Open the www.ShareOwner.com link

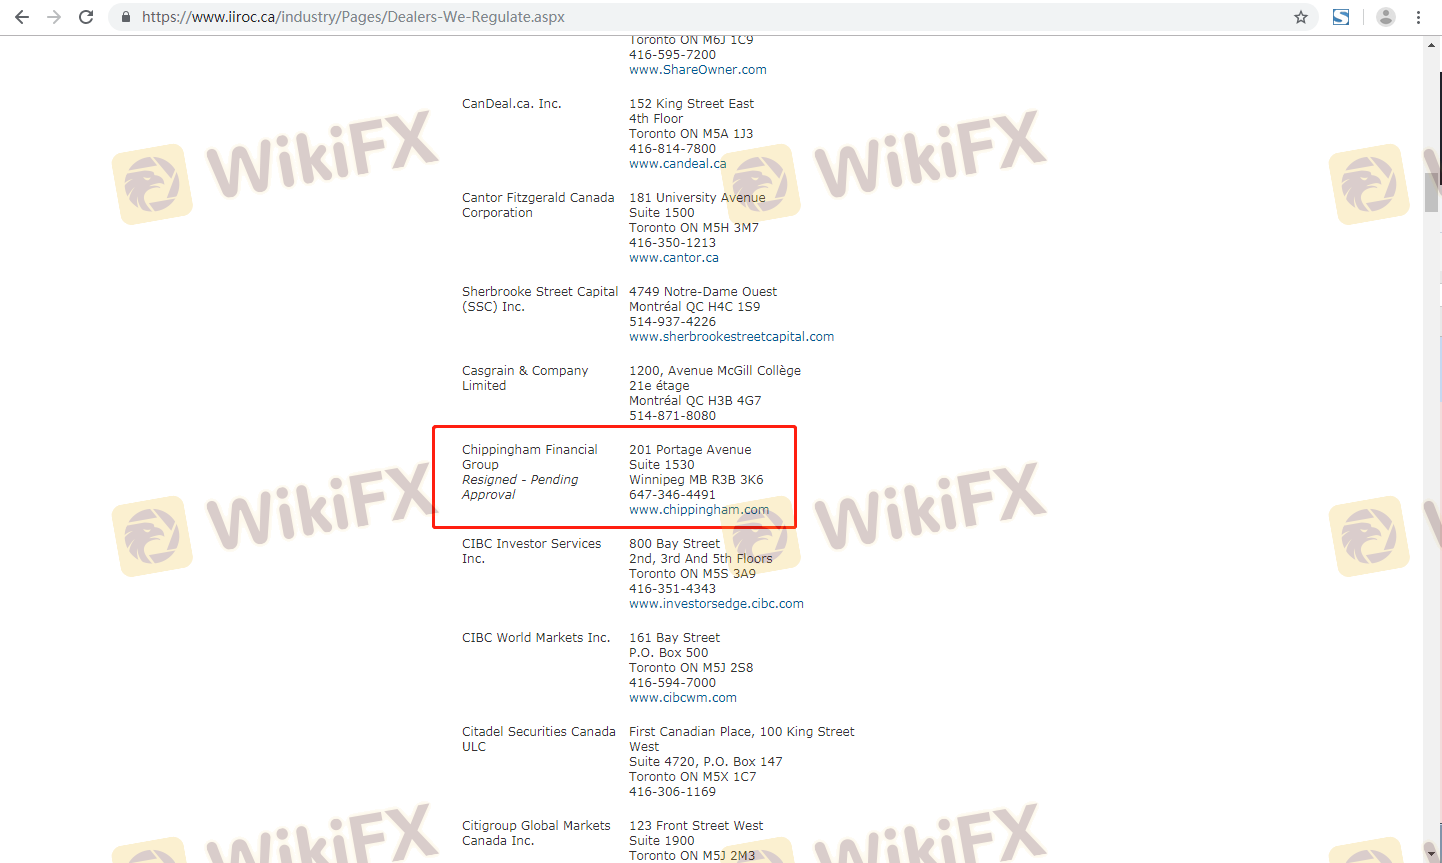[698, 70]
